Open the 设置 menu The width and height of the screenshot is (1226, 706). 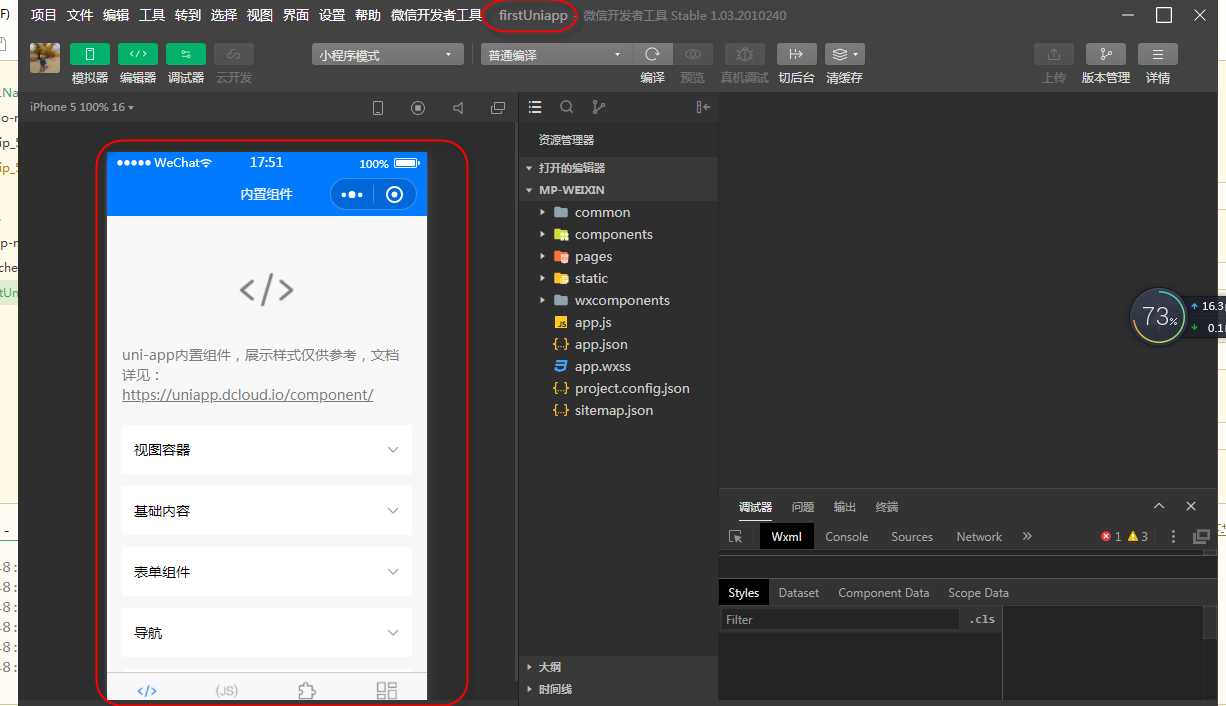[x=332, y=15]
